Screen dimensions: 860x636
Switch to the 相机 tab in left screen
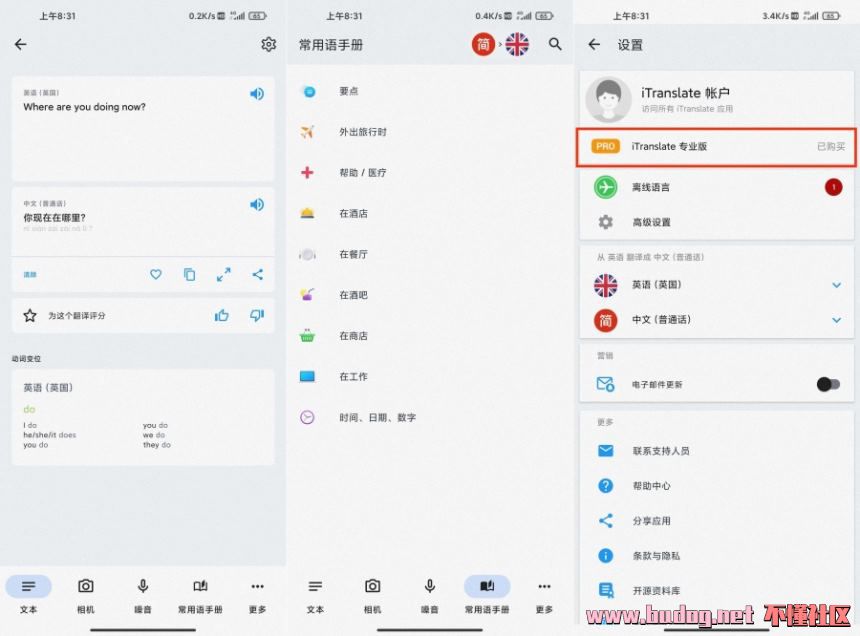(x=86, y=594)
